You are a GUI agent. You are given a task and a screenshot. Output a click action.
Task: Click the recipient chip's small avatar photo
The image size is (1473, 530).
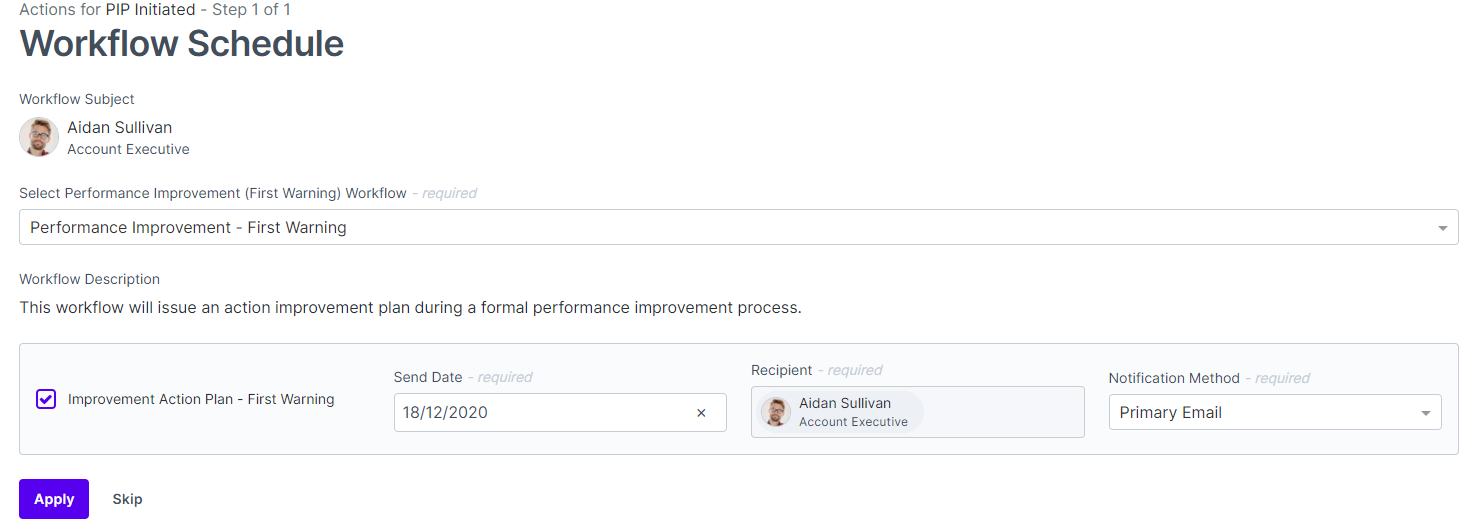tap(776, 412)
